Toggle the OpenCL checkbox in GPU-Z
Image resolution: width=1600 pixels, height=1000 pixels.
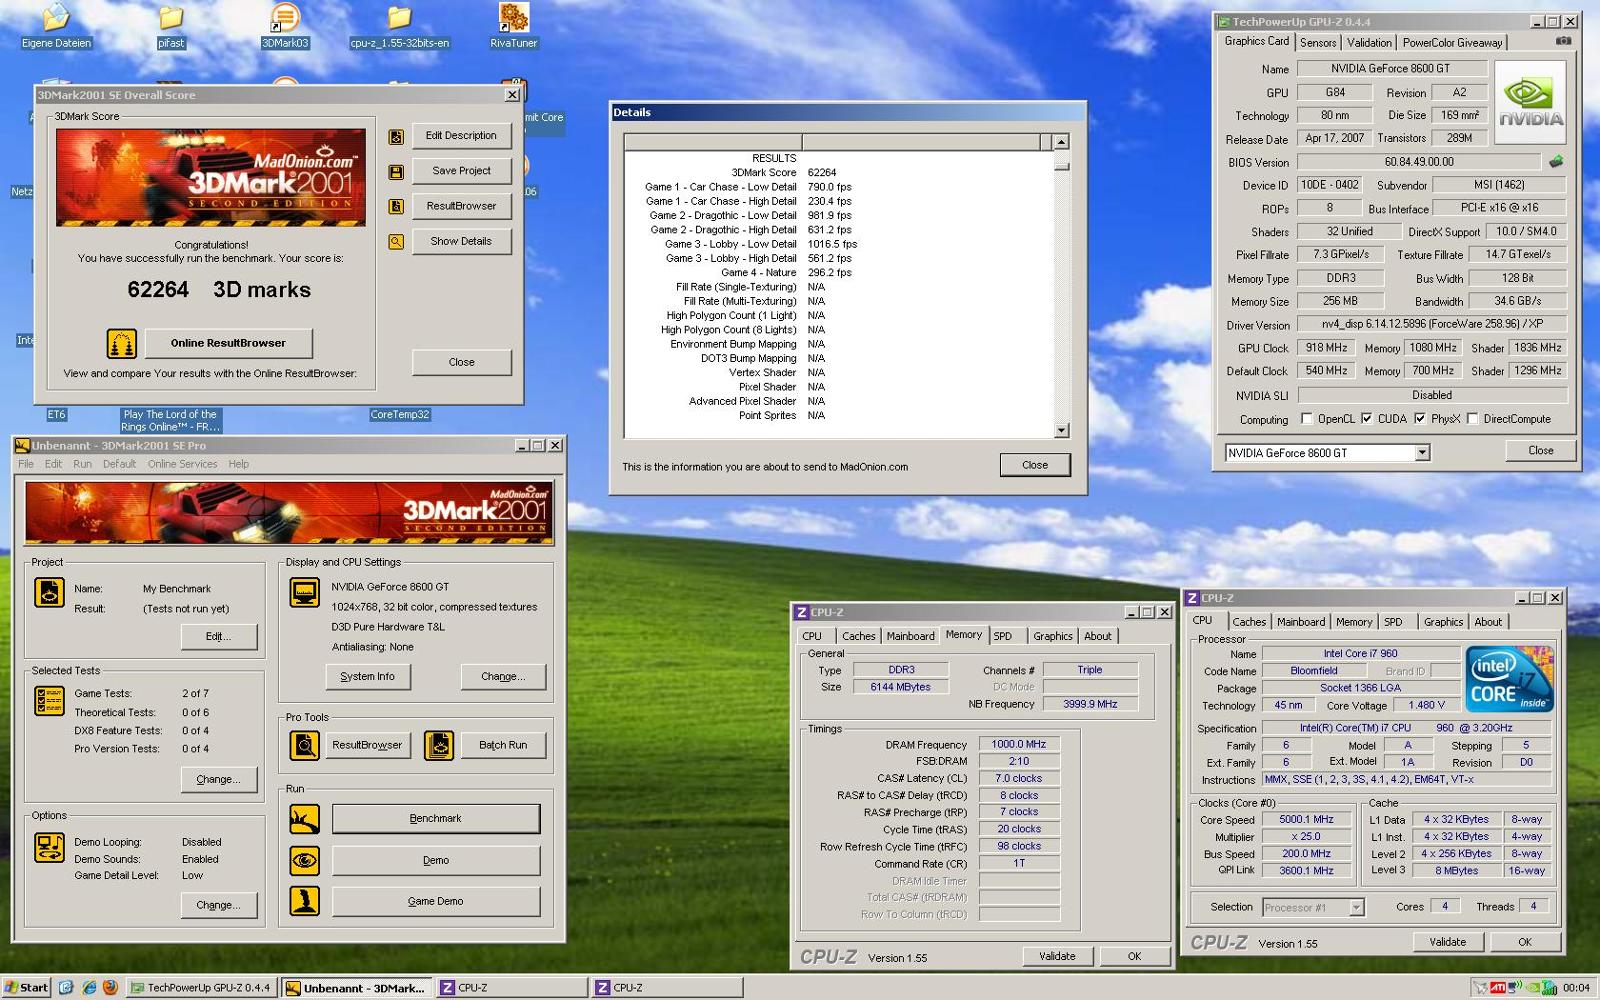(1306, 419)
